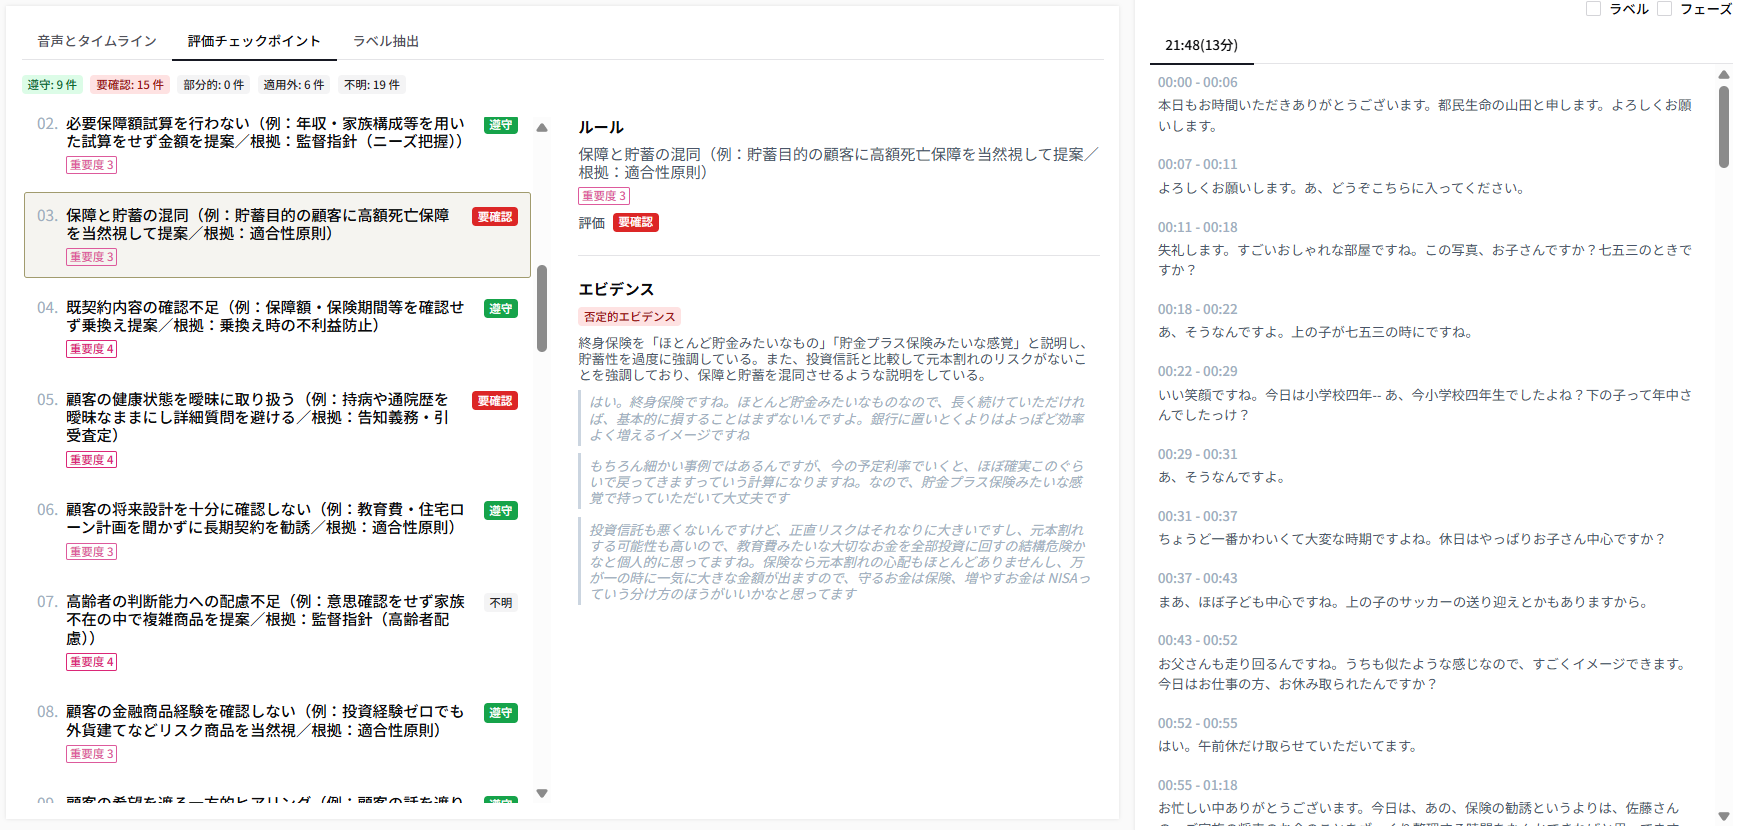Filter by 不明: 19件 badge

click(371, 85)
